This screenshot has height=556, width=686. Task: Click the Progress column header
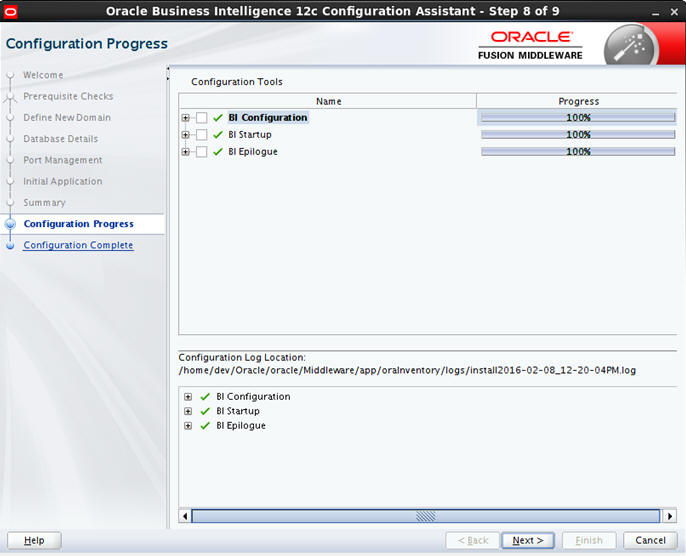pos(578,101)
